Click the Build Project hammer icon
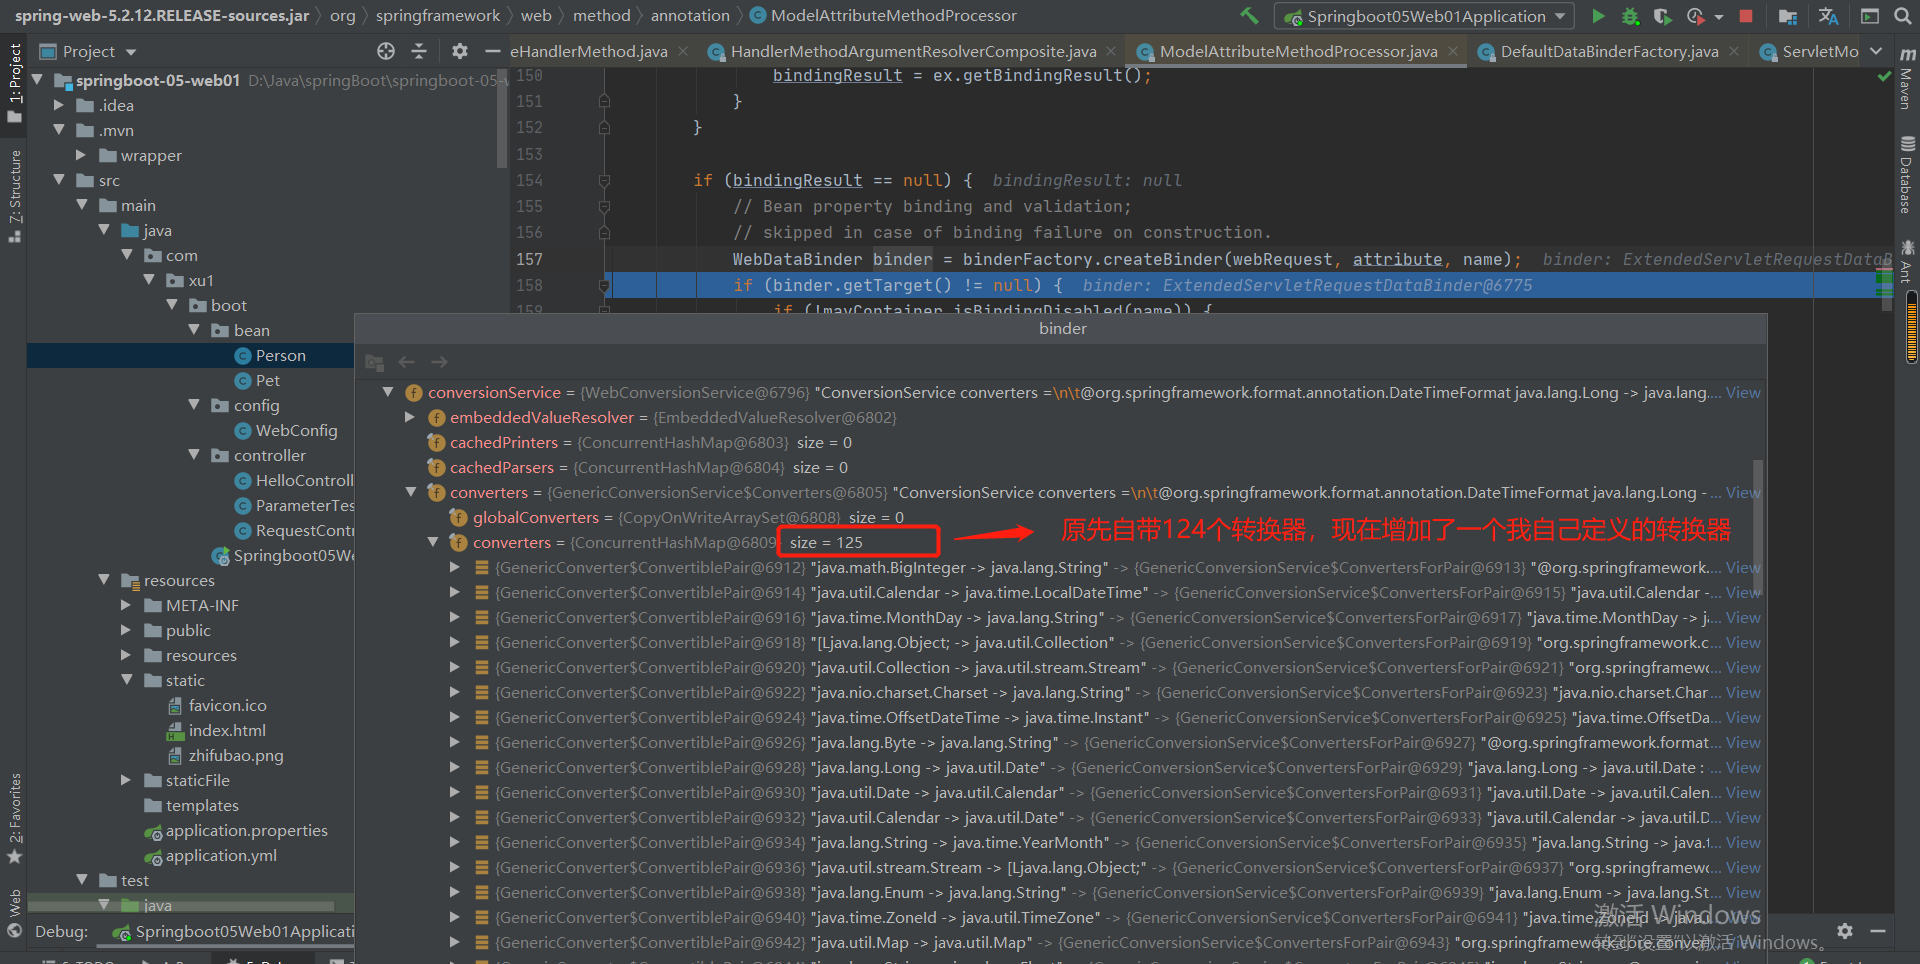 tap(1249, 16)
